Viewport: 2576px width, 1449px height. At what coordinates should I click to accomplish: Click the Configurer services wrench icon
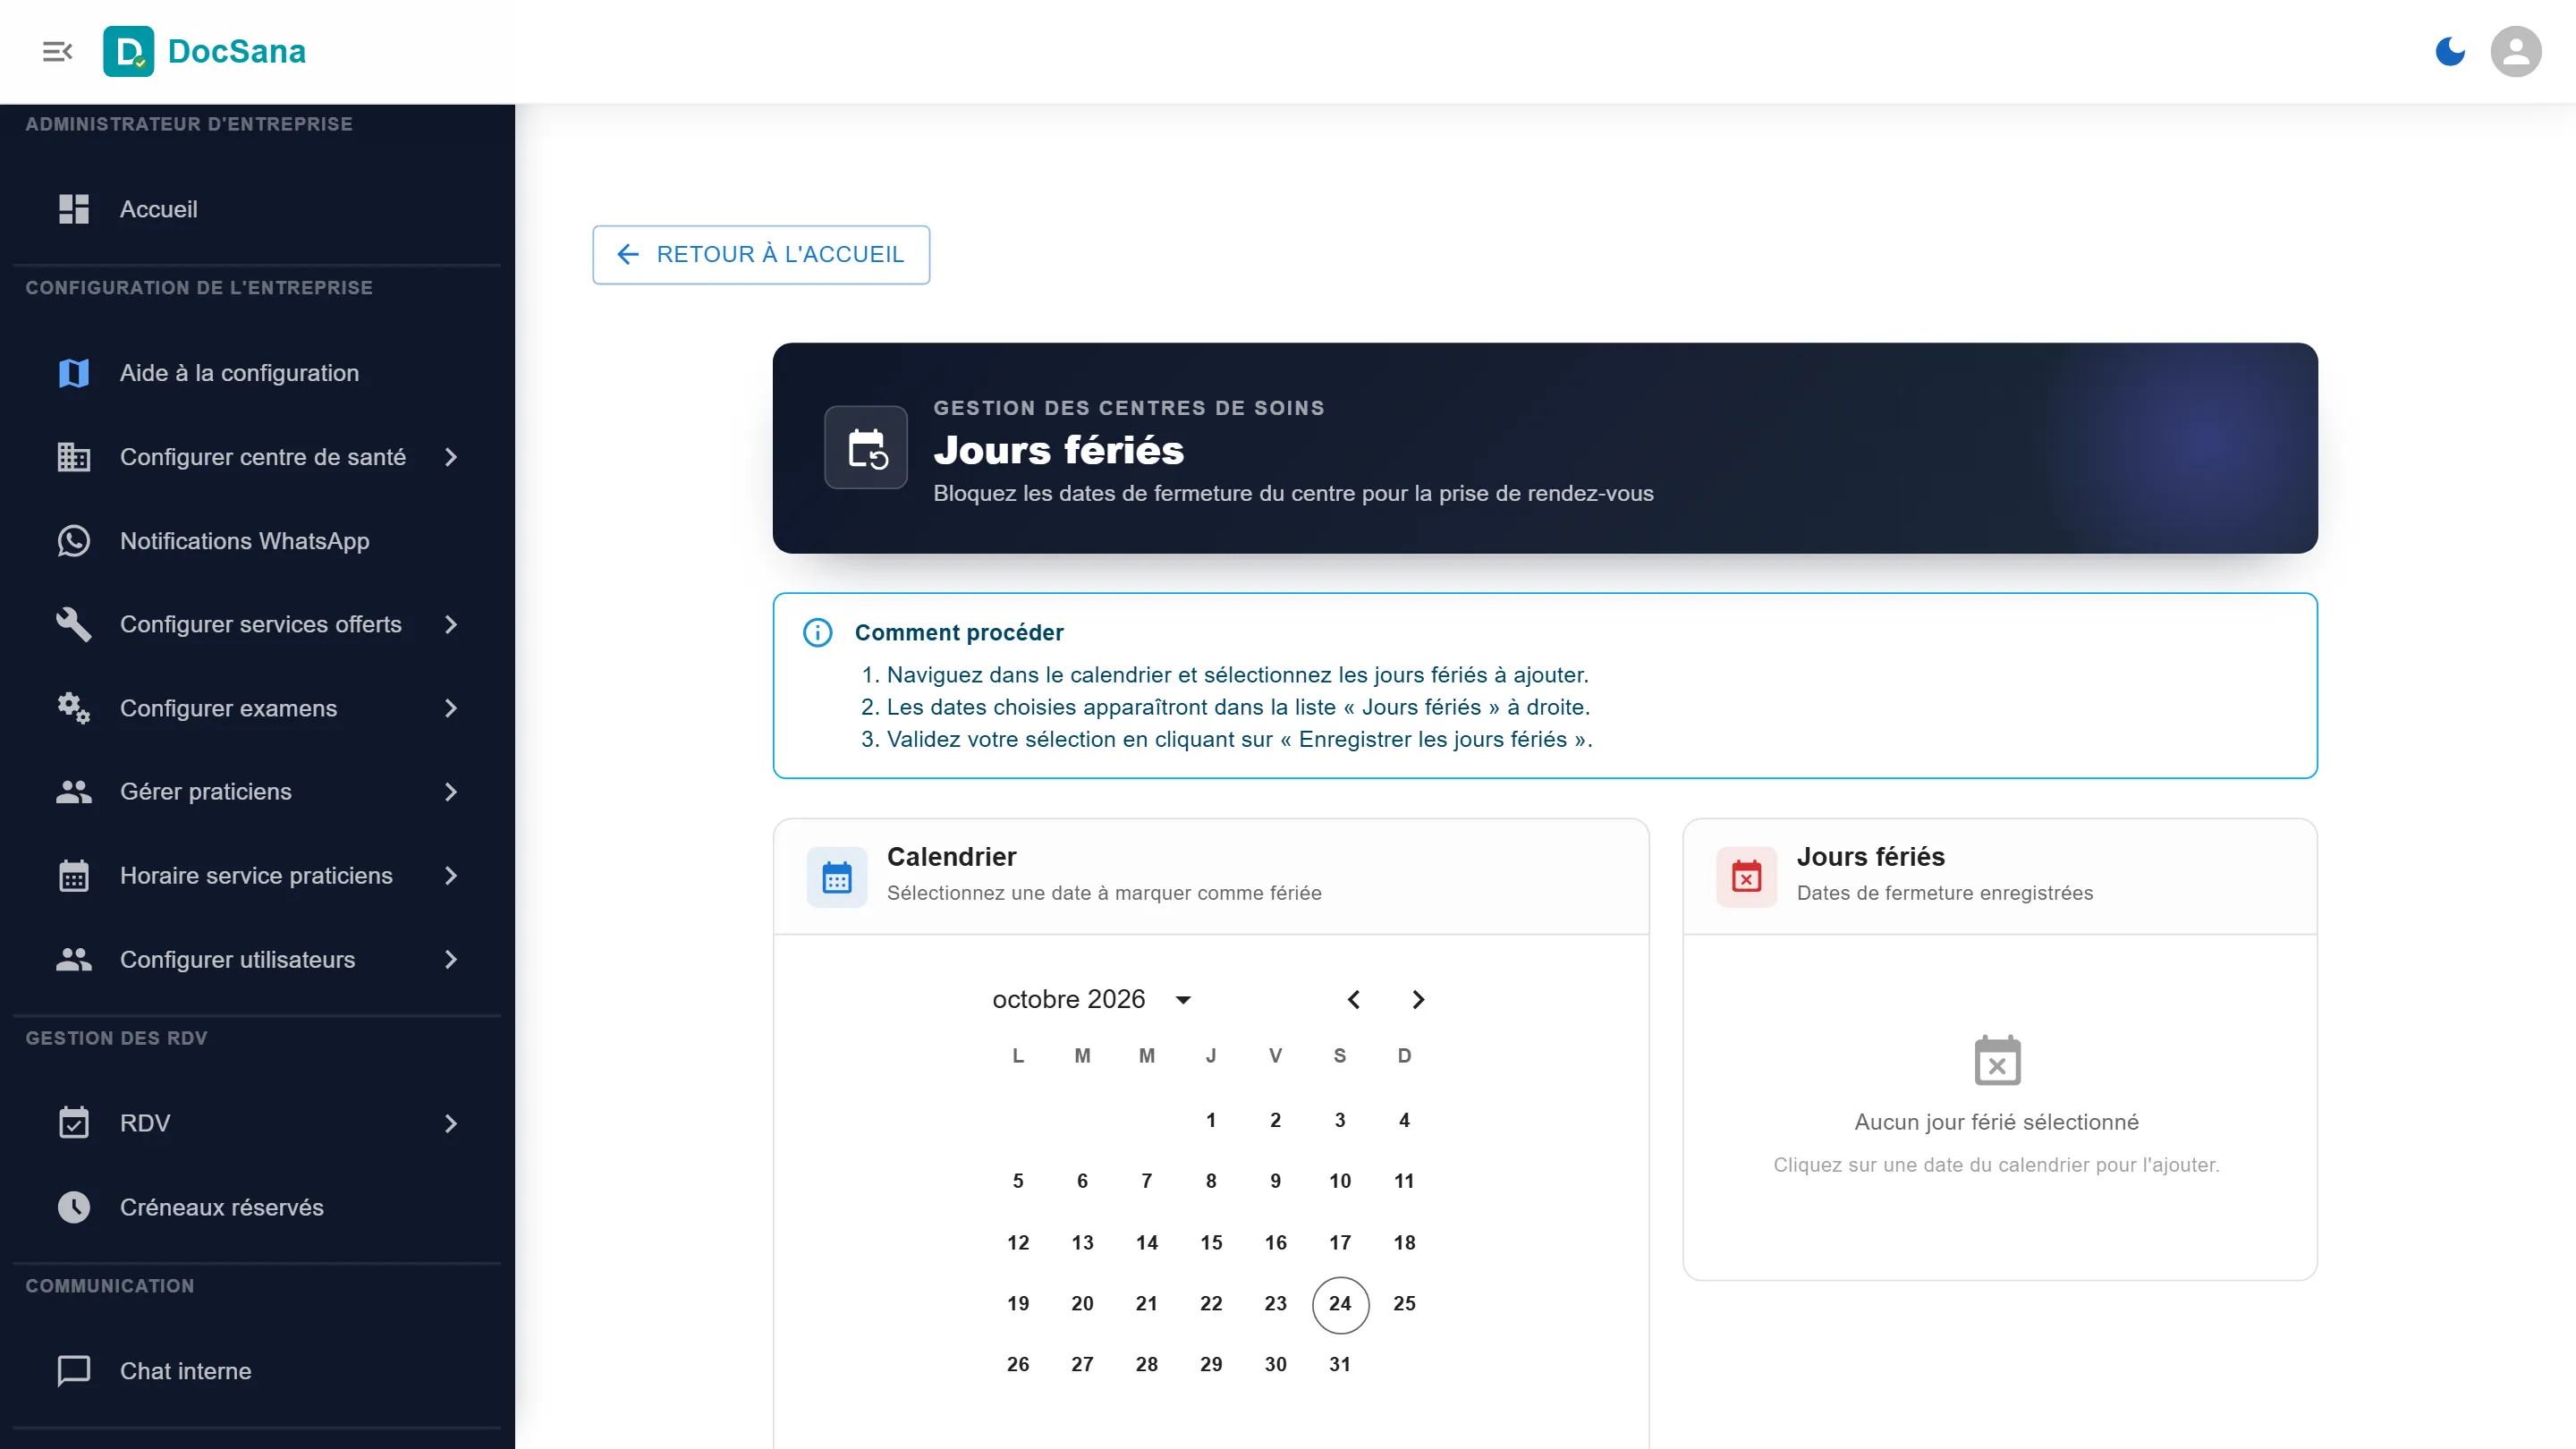coord(74,624)
